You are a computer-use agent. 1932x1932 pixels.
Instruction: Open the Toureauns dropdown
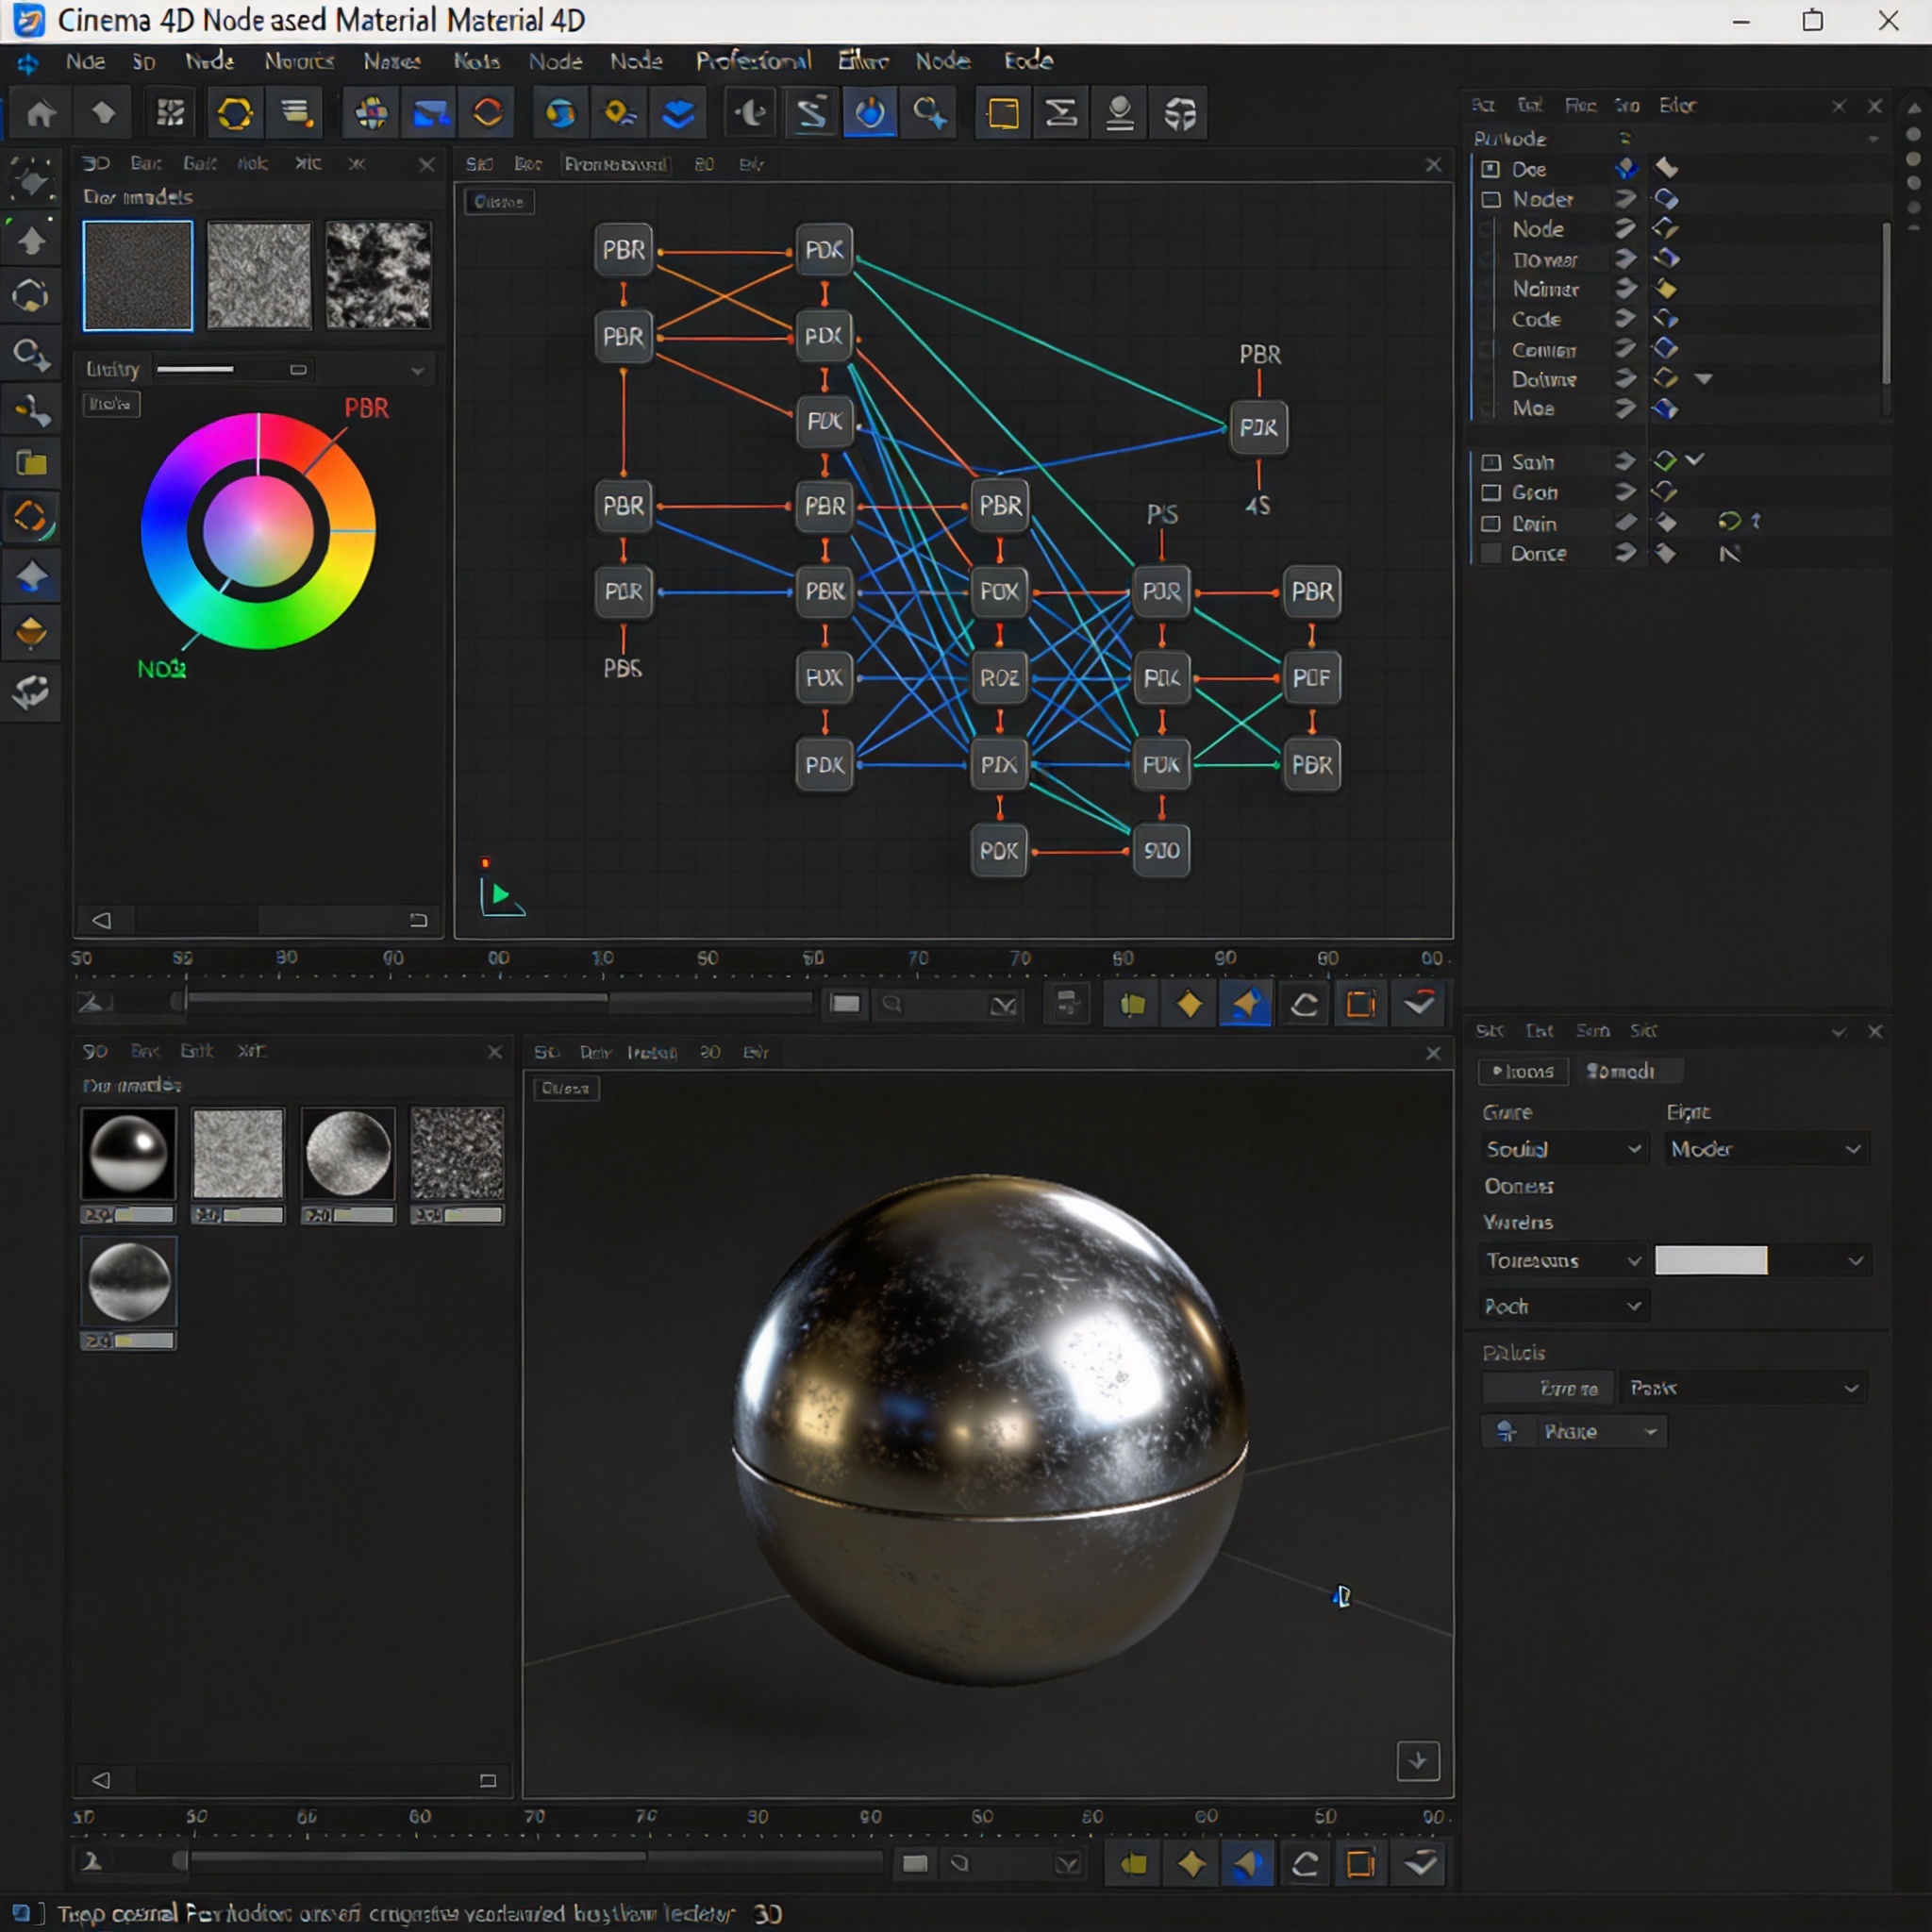pyautogui.click(x=1563, y=1260)
